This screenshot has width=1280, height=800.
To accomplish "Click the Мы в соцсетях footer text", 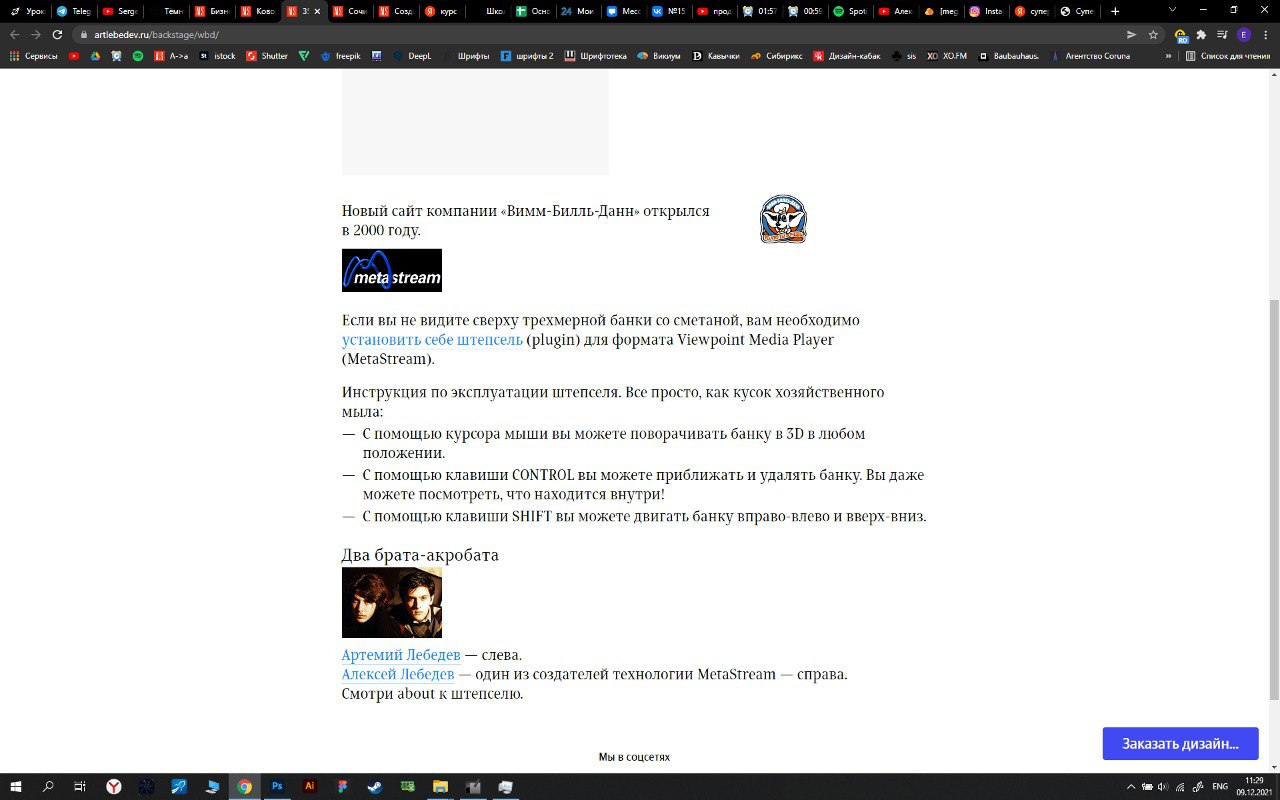I will (x=634, y=757).
